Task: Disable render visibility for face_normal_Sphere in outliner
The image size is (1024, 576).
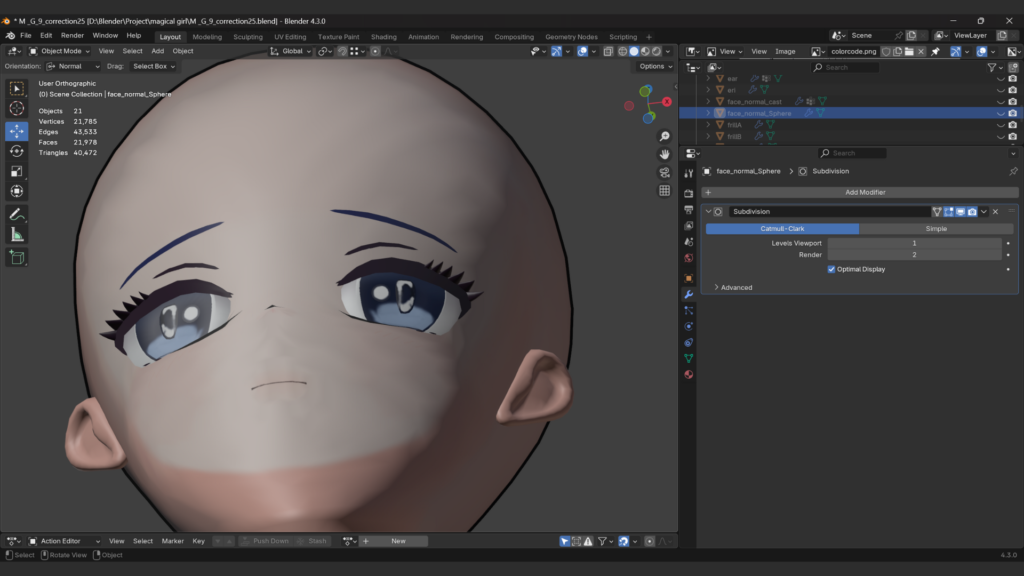Action: [1012, 113]
